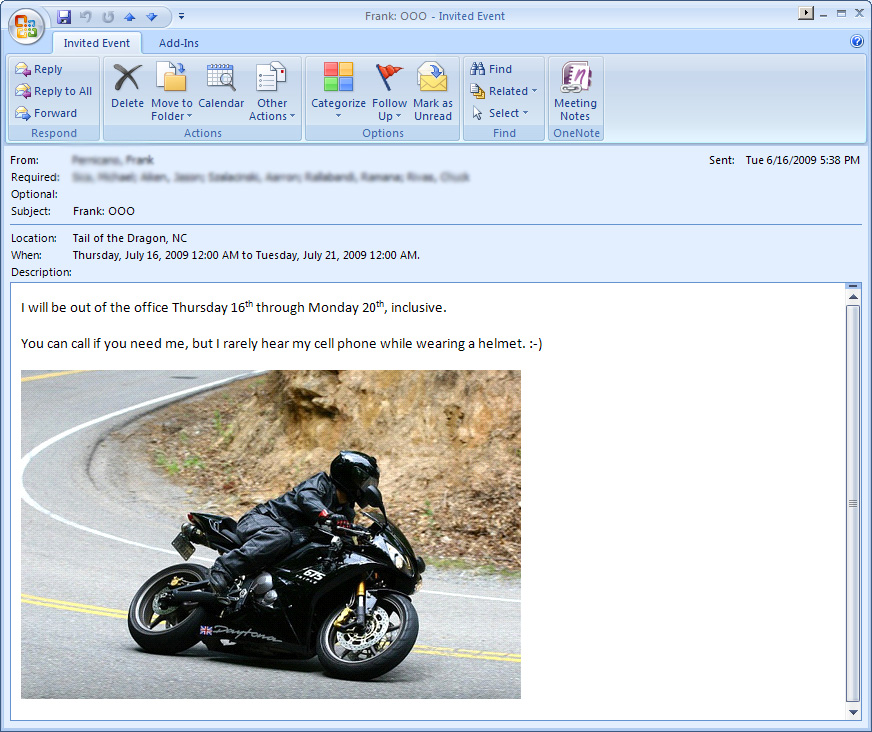Image resolution: width=872 pixels, height=732 pixels.
Task: Expand the Select dropdown
Action: (x=500, y=113)
